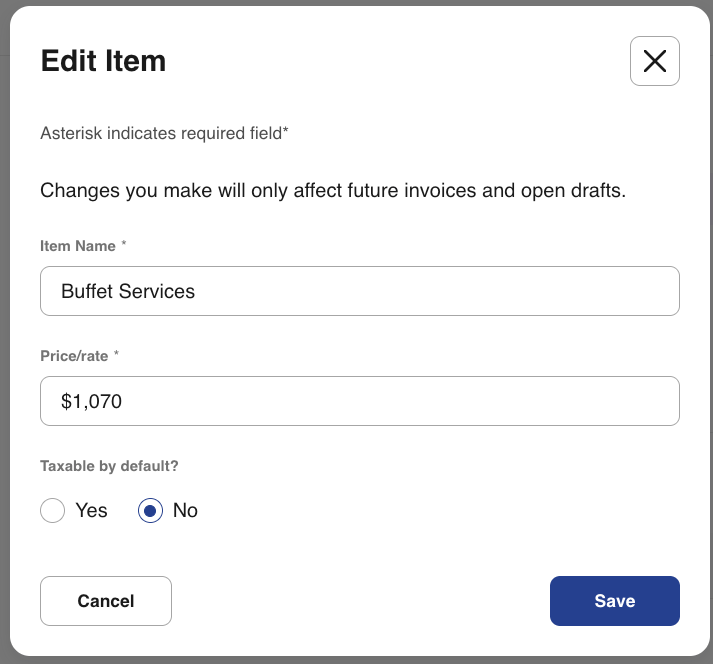This screenshot has height=664, width=713.
Task: Close the Edit Item dialog using X
Action: pos(655,61)
